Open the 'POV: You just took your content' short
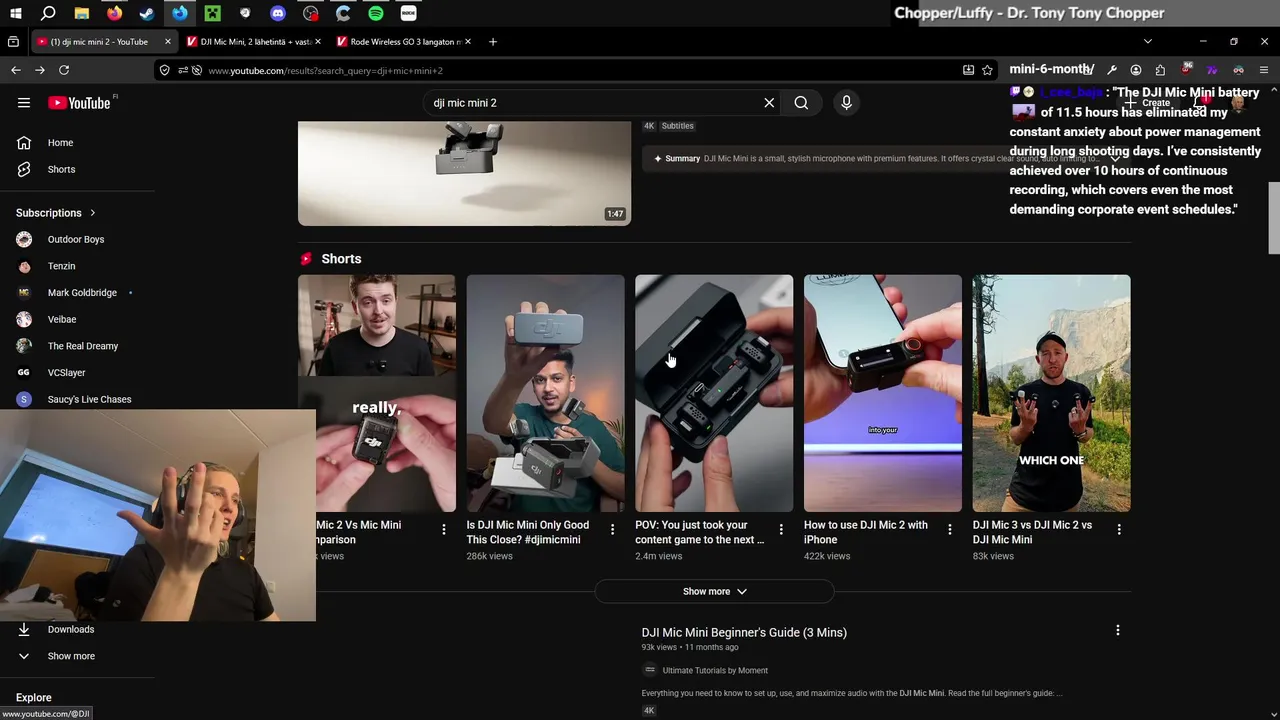 point(714,393)
